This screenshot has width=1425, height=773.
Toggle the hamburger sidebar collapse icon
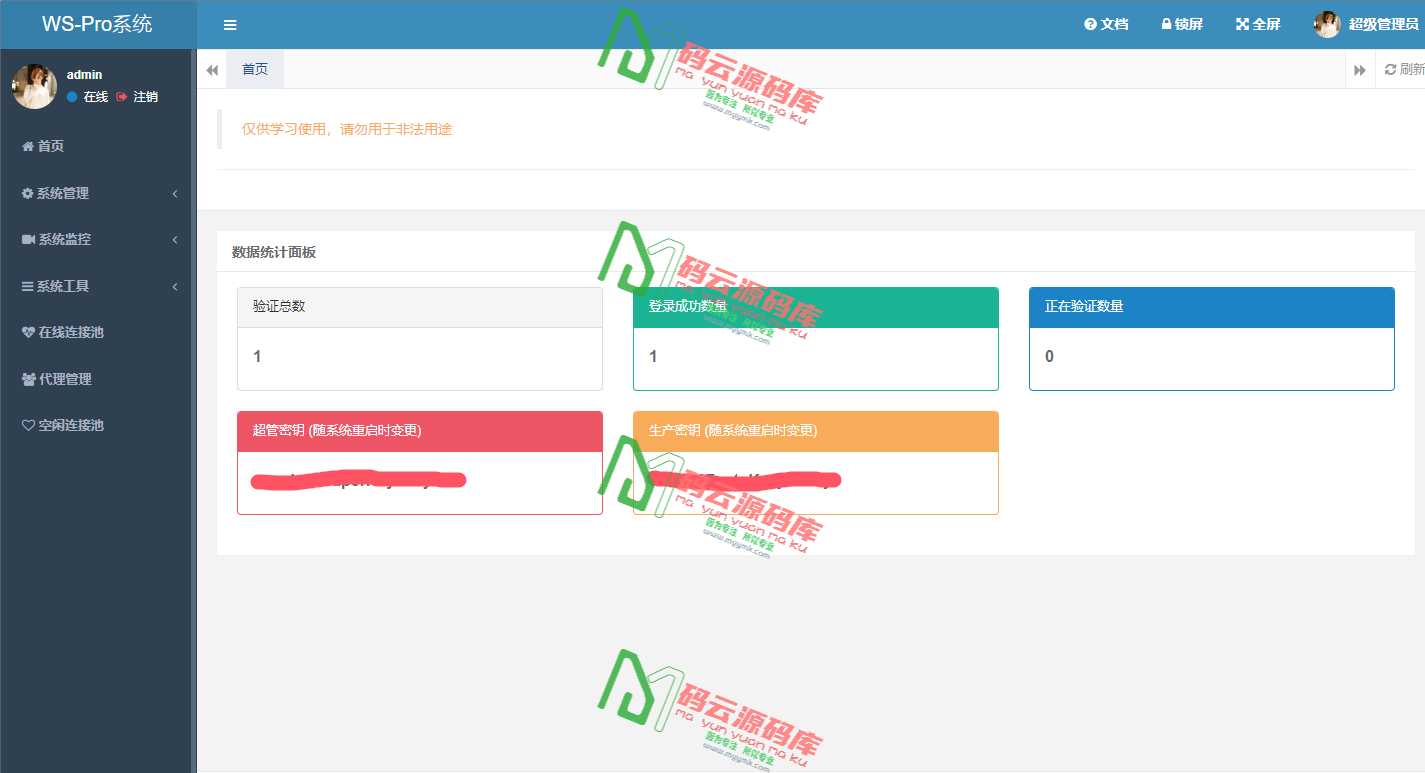coord(230,25)
